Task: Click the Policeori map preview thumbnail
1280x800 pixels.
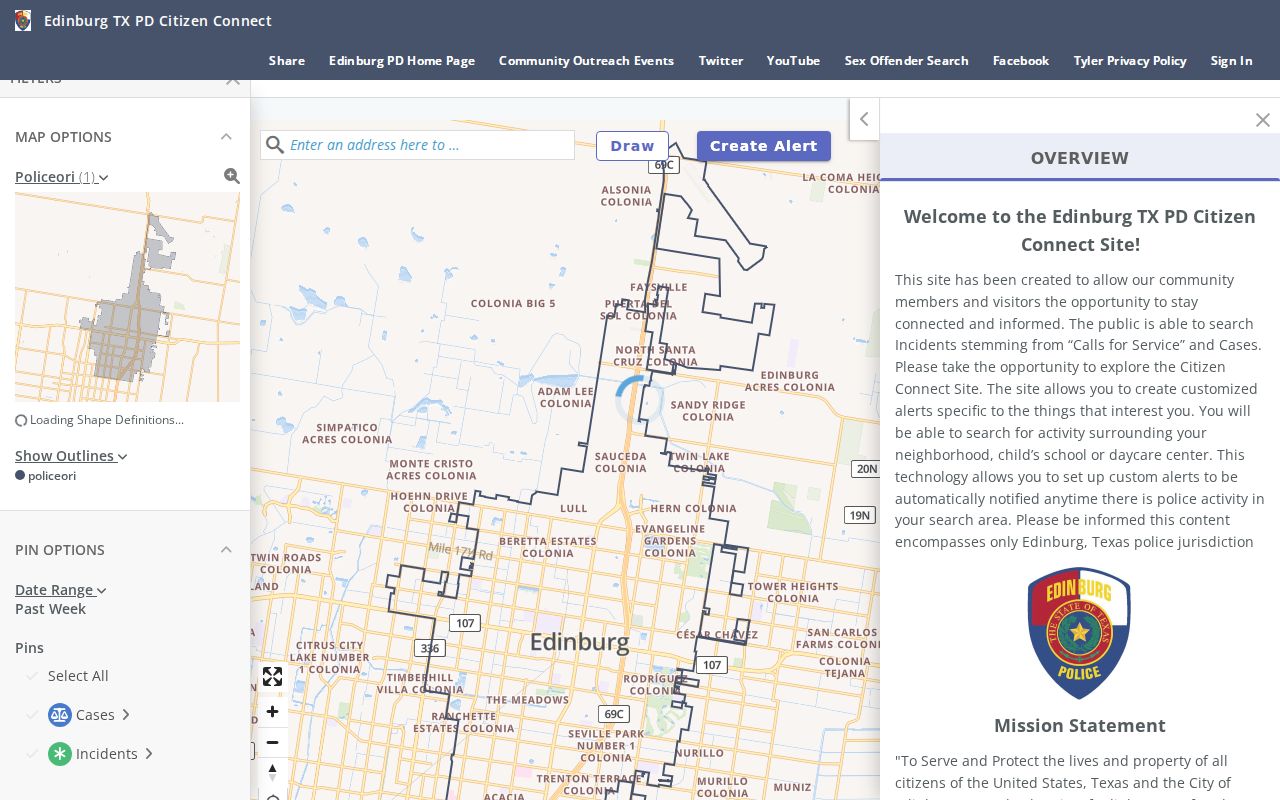Action: [127, 297]
